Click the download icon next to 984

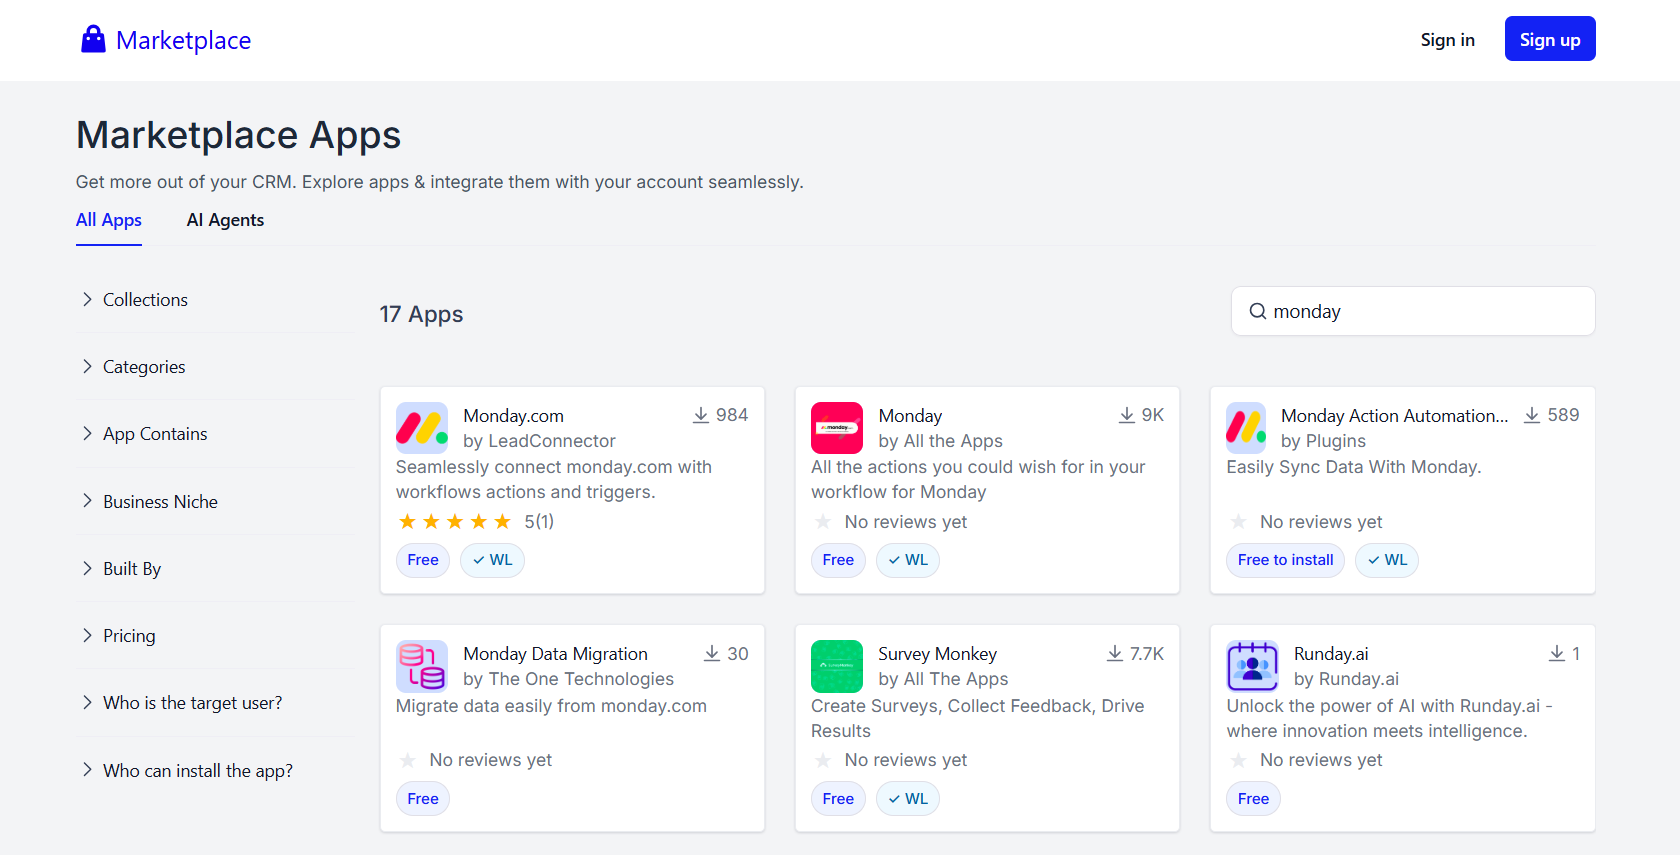pyautogui.click(x=701, y=415)
